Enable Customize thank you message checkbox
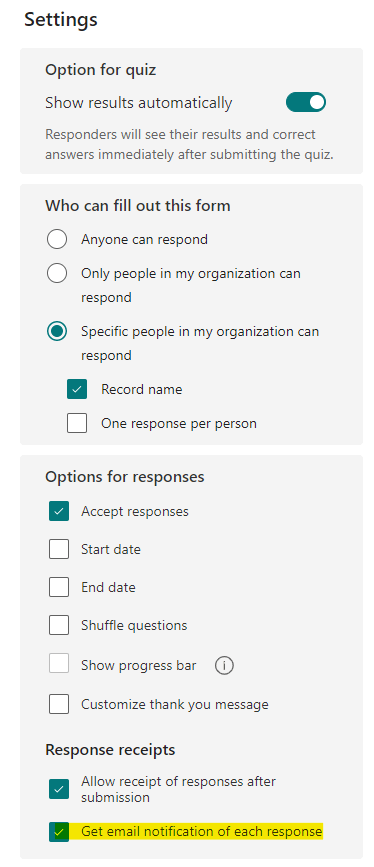The height and width of the screenshot is (867, 374). coord(59,704)
